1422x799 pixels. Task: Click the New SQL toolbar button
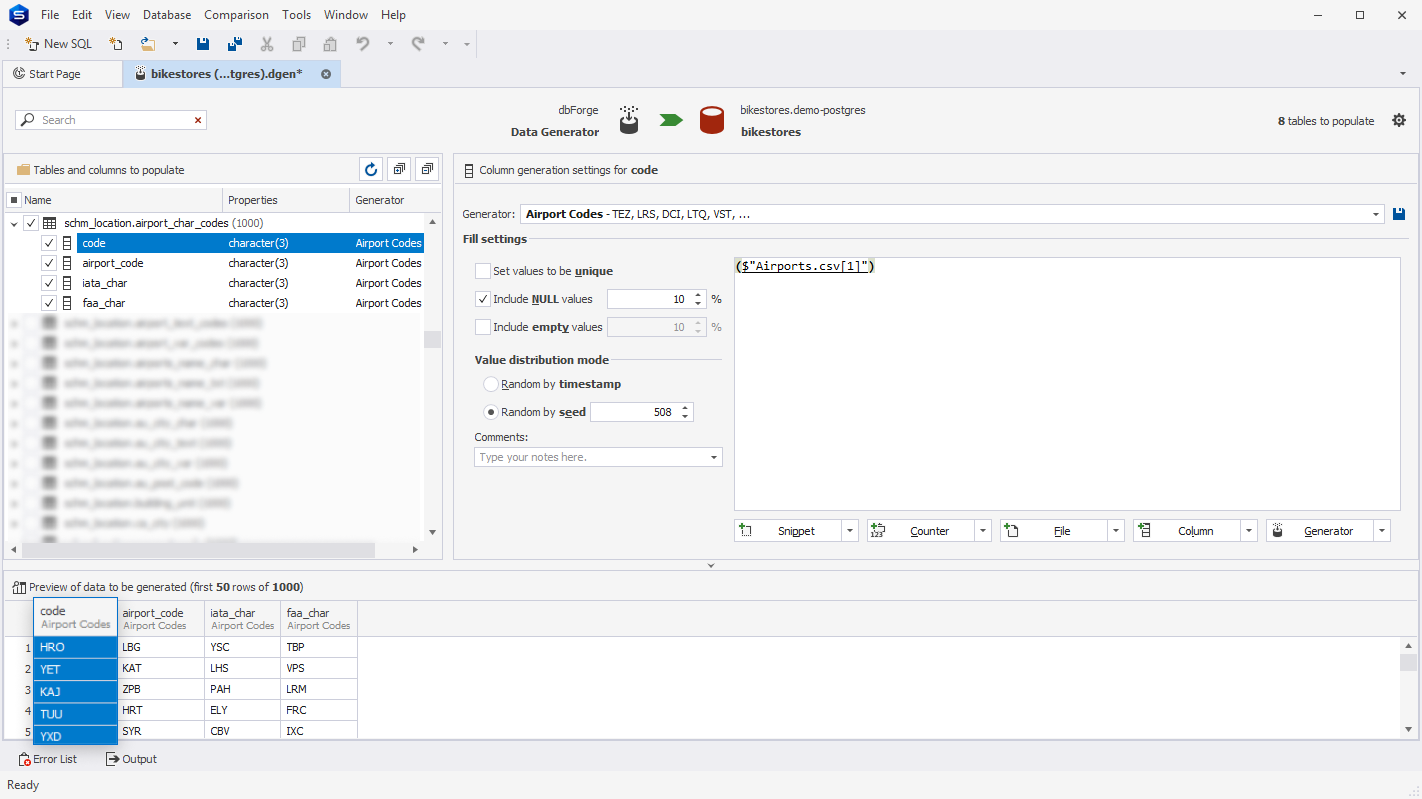59,44
